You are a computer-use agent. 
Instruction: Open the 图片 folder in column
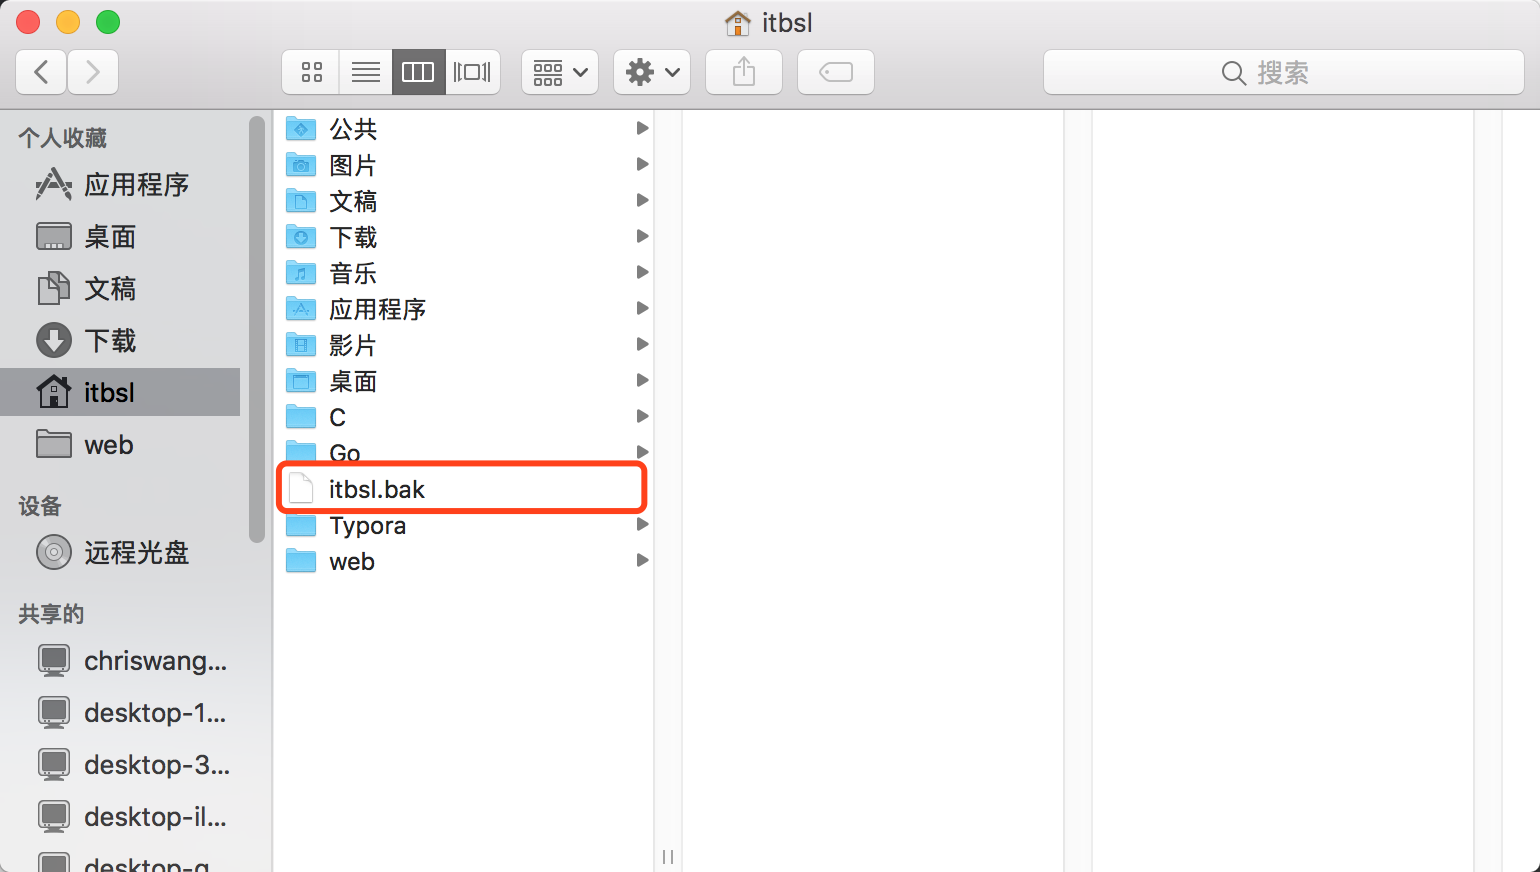pyautogui.click(x=353, y=165)
